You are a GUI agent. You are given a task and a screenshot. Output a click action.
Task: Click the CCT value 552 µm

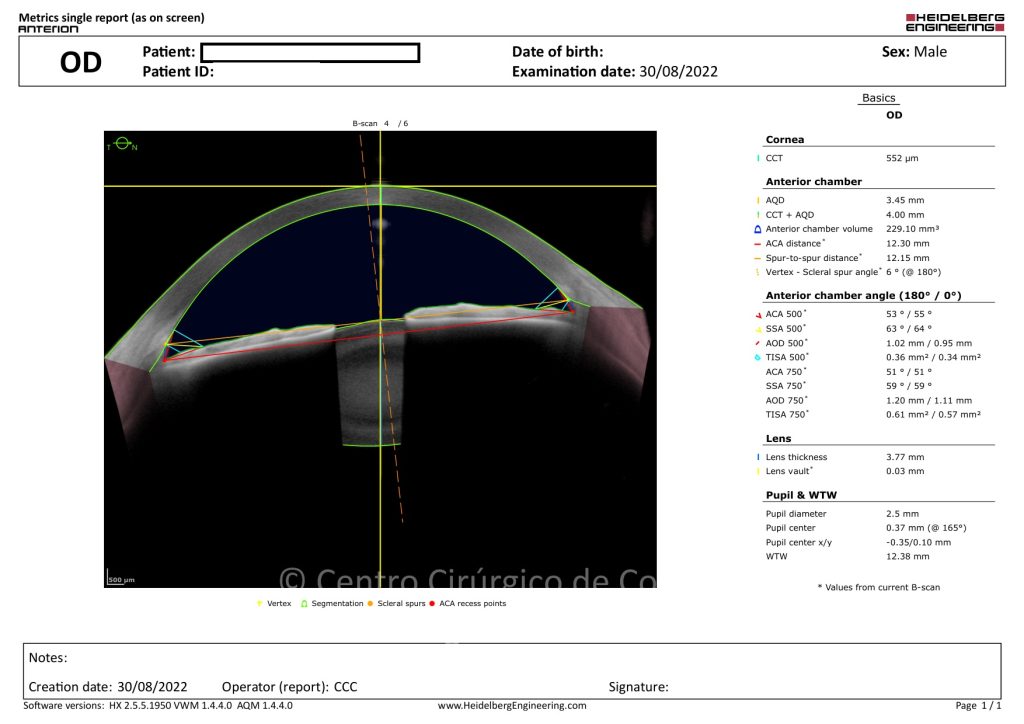(x=904, y=158)
